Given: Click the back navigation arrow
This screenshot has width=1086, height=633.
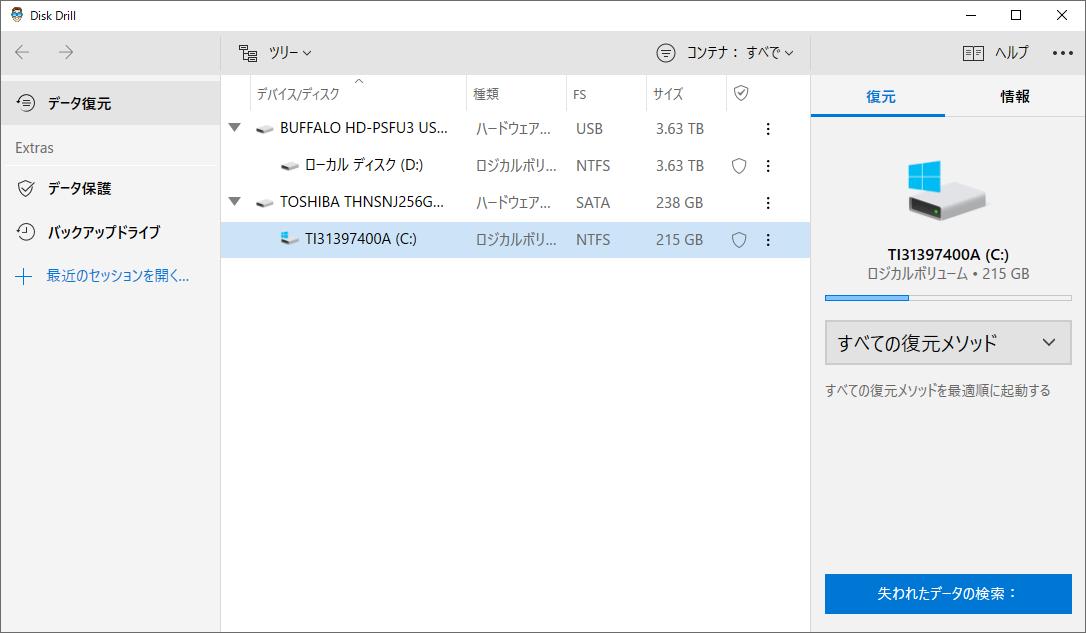Looking at the screenshot, I should [x=22, y=53].
